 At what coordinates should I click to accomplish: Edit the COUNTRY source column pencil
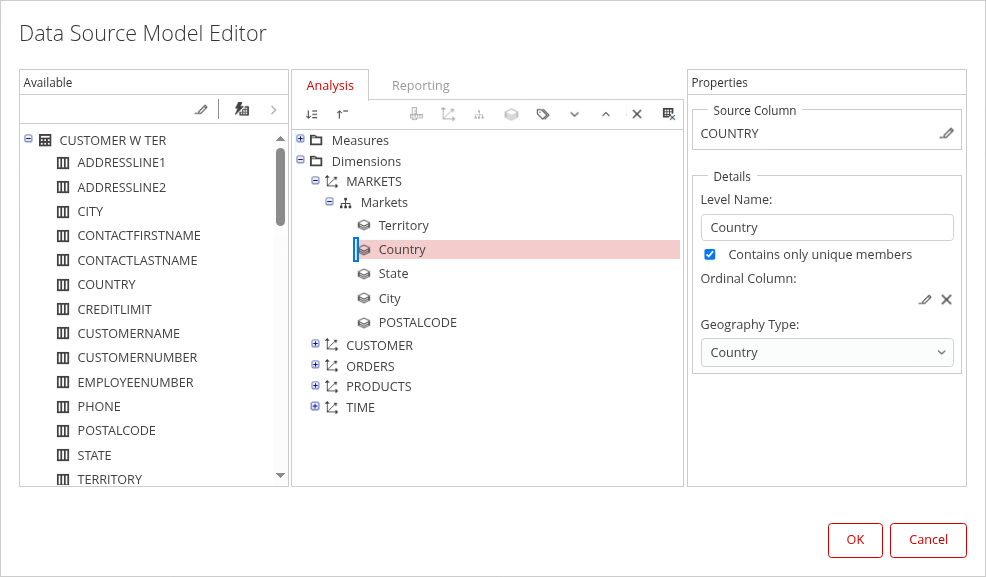click(946, 133)
